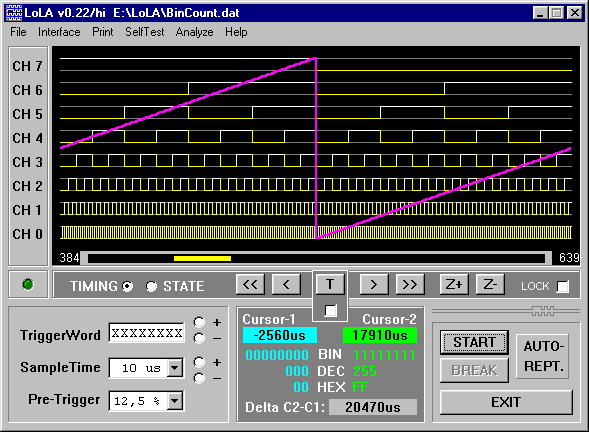Zoom out with the Z- button

pos(490,285)
